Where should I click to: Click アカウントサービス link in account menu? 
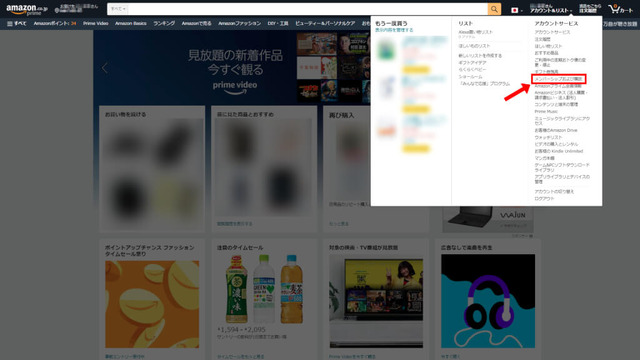pos(552,32)
